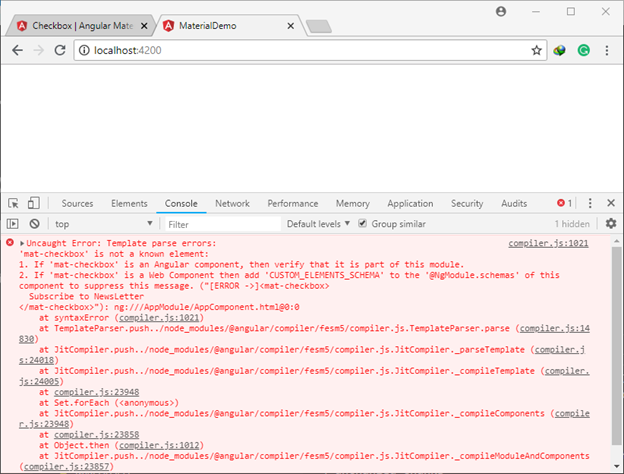Screen dimensions: 624x474
Task: Show the console sidebar panel
Action: 13,224
